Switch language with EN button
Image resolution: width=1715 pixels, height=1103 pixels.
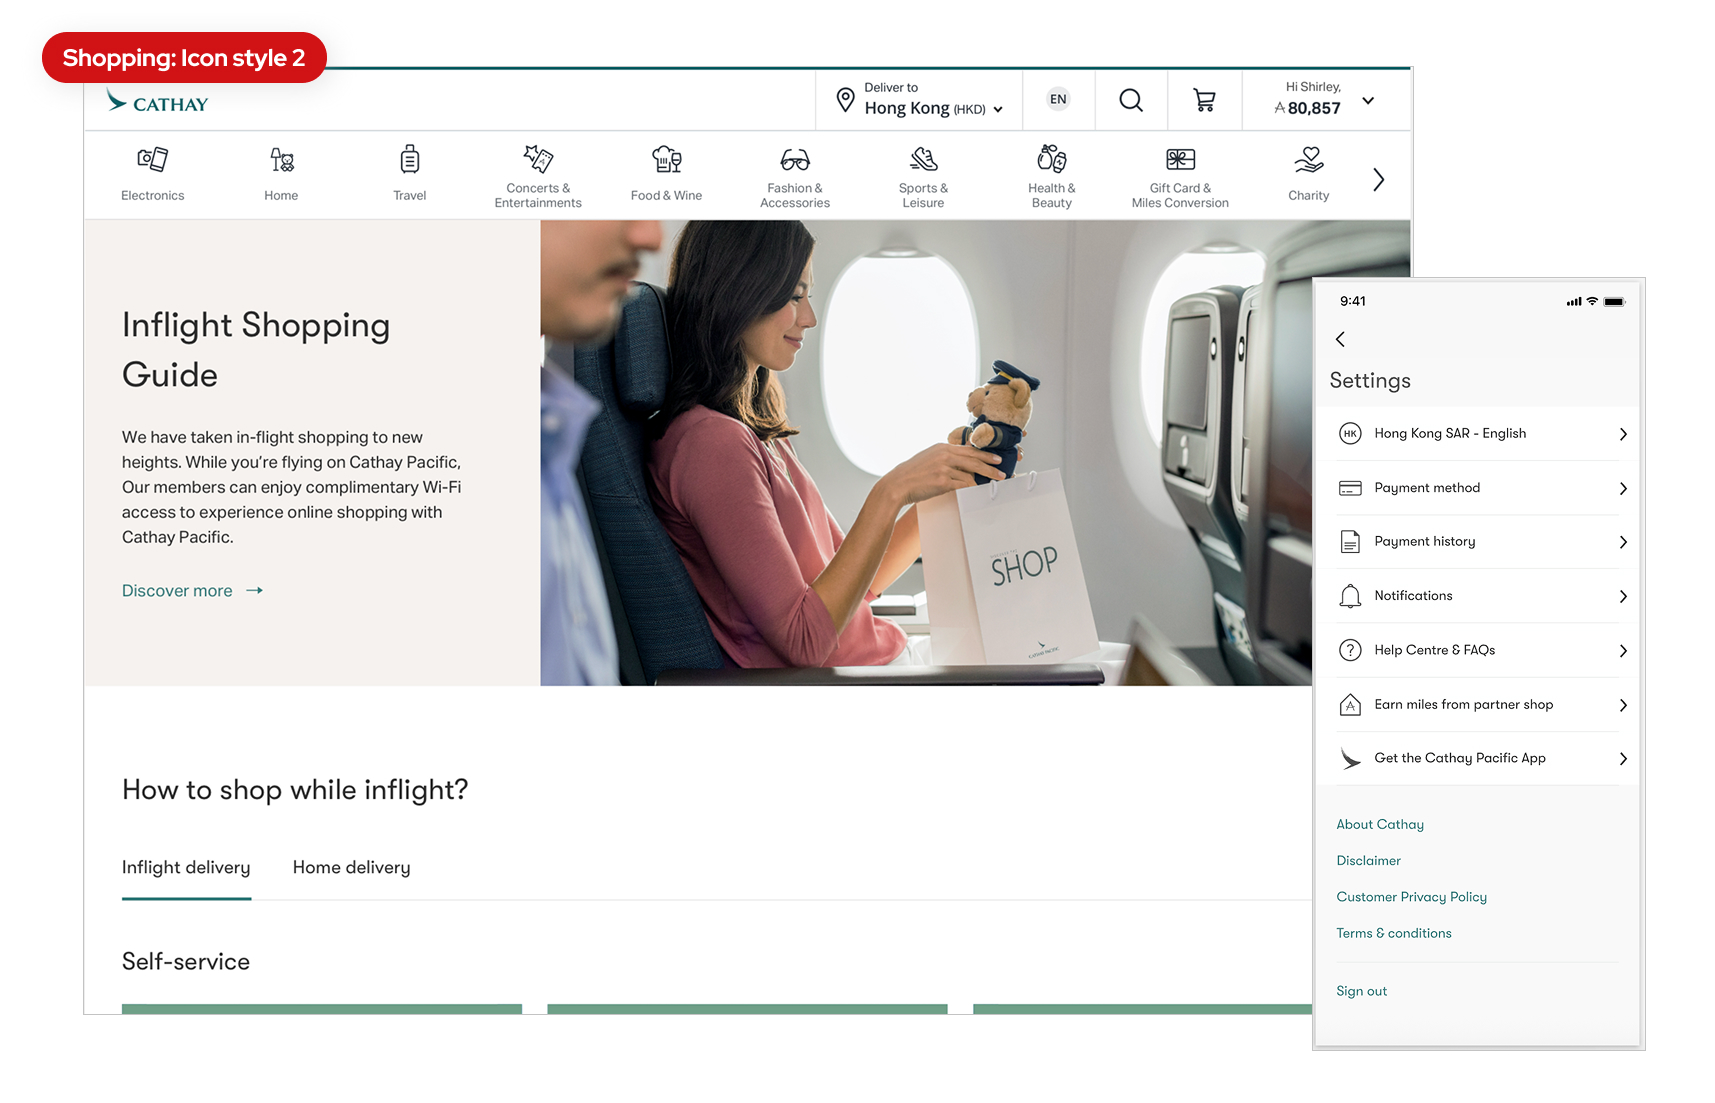point(1058,99)
